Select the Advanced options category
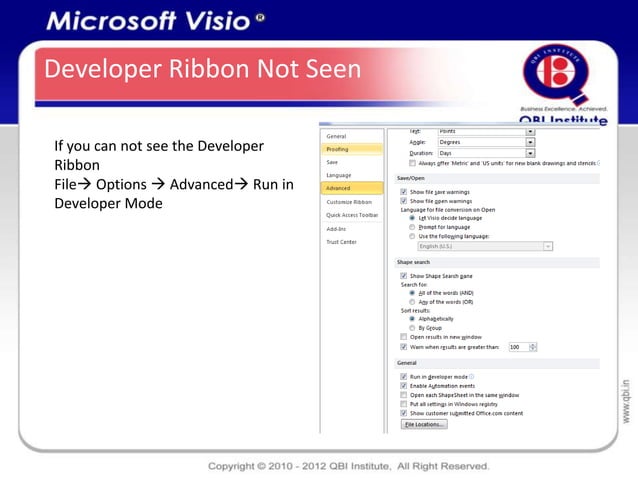Screen dimensions: 638x478 [352, 188]
